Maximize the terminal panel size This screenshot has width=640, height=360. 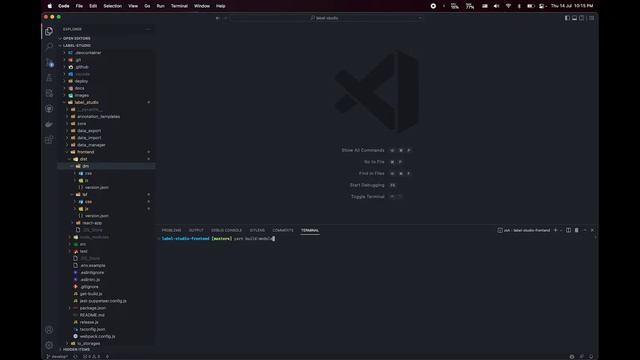[x=585, y=230]
